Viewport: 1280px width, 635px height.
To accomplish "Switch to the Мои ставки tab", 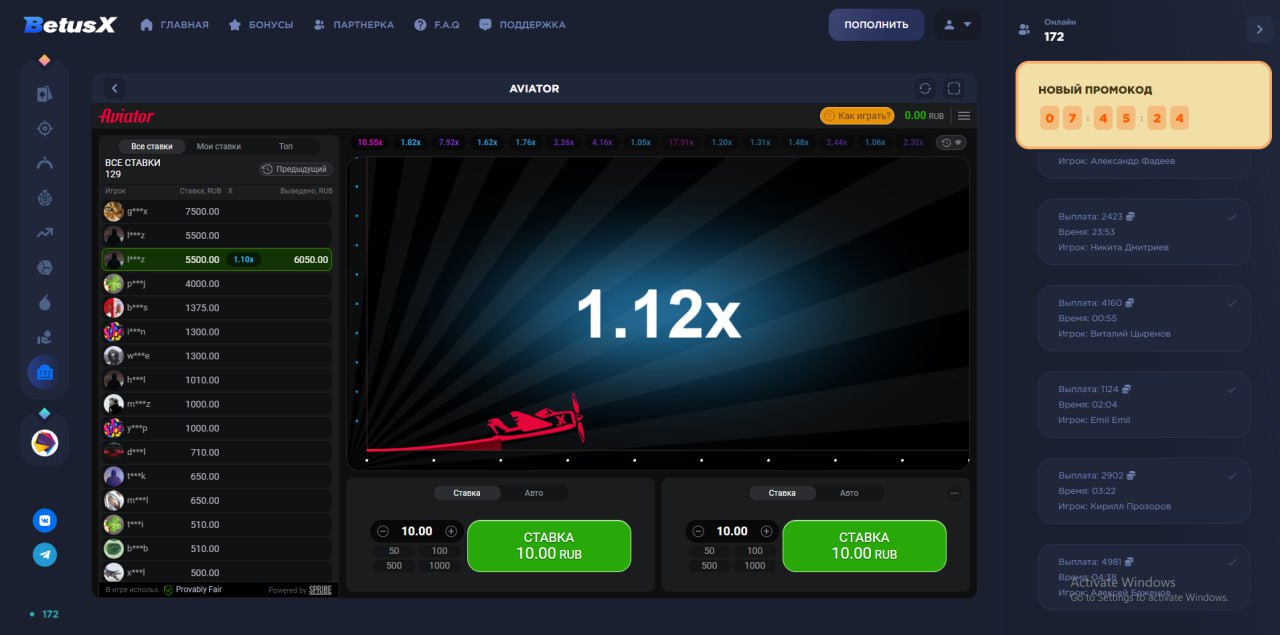I will (x=218, y=146).
